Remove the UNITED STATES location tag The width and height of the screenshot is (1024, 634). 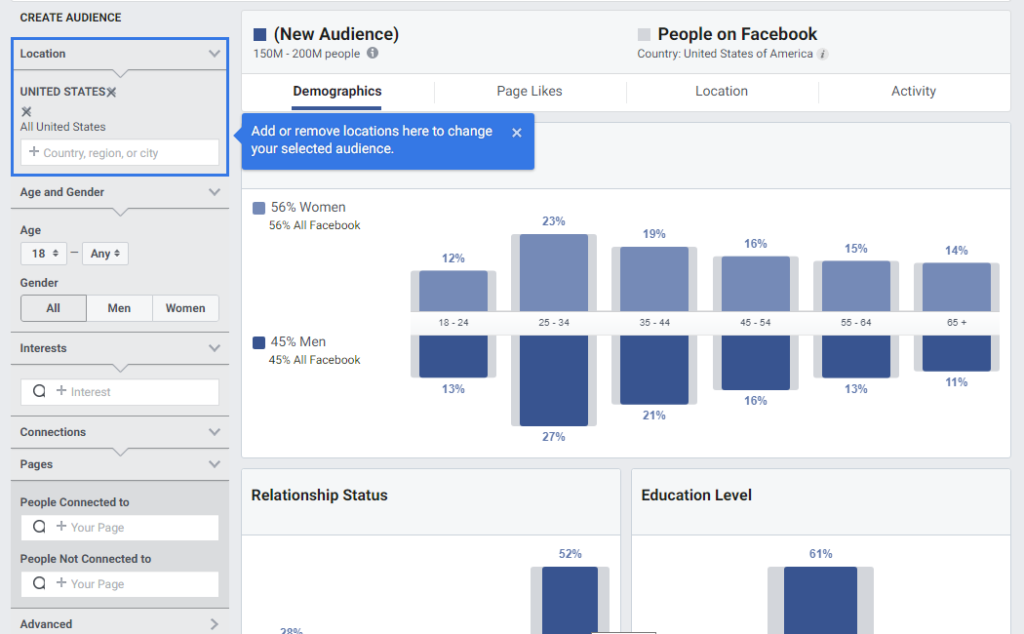pyautogui.click(x=112, y=92)
